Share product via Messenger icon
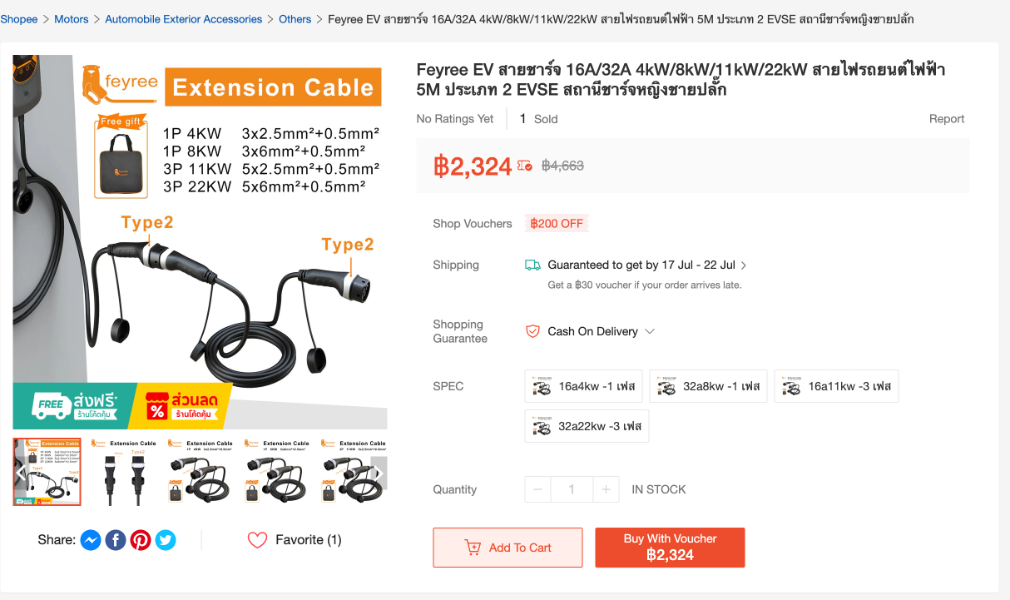This screenshot has width=1010, height=600. (x=91, y=540)
